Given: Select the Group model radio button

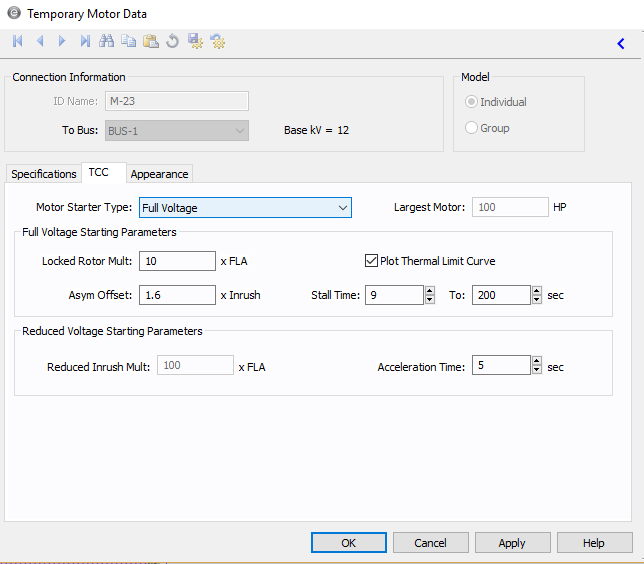Looking at the screenshot, I should coord(472,128).
